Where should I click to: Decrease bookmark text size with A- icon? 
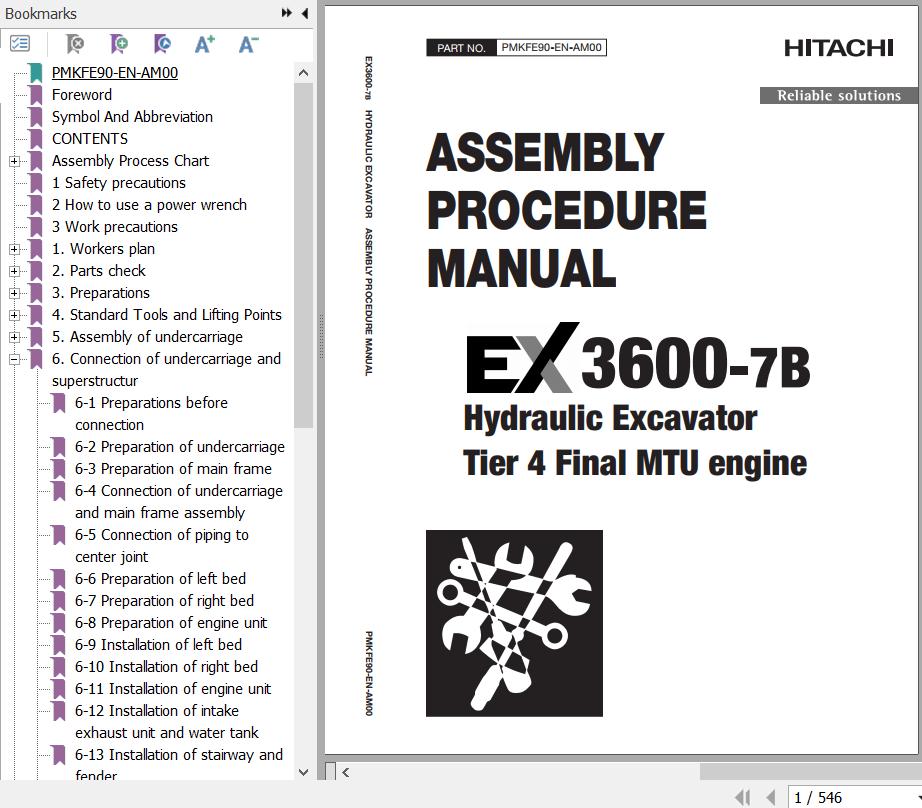(x=248, y=44)
